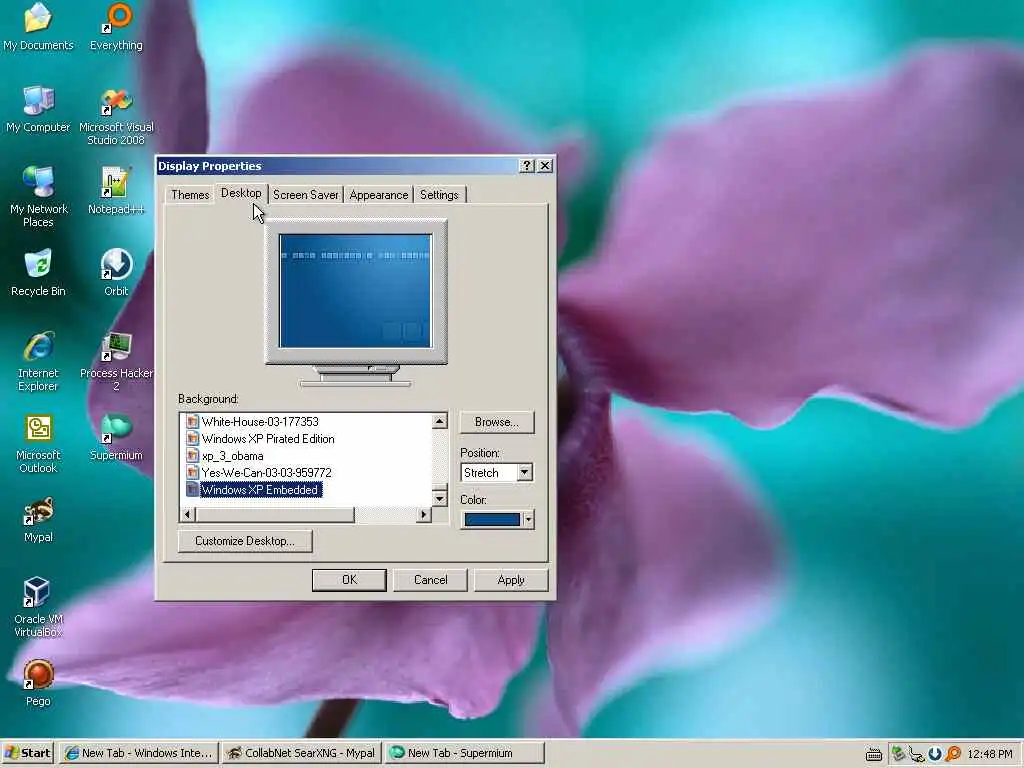Select the My Computer desktop icon
This screenshot has height=768, width=1024.
point(38,109)
